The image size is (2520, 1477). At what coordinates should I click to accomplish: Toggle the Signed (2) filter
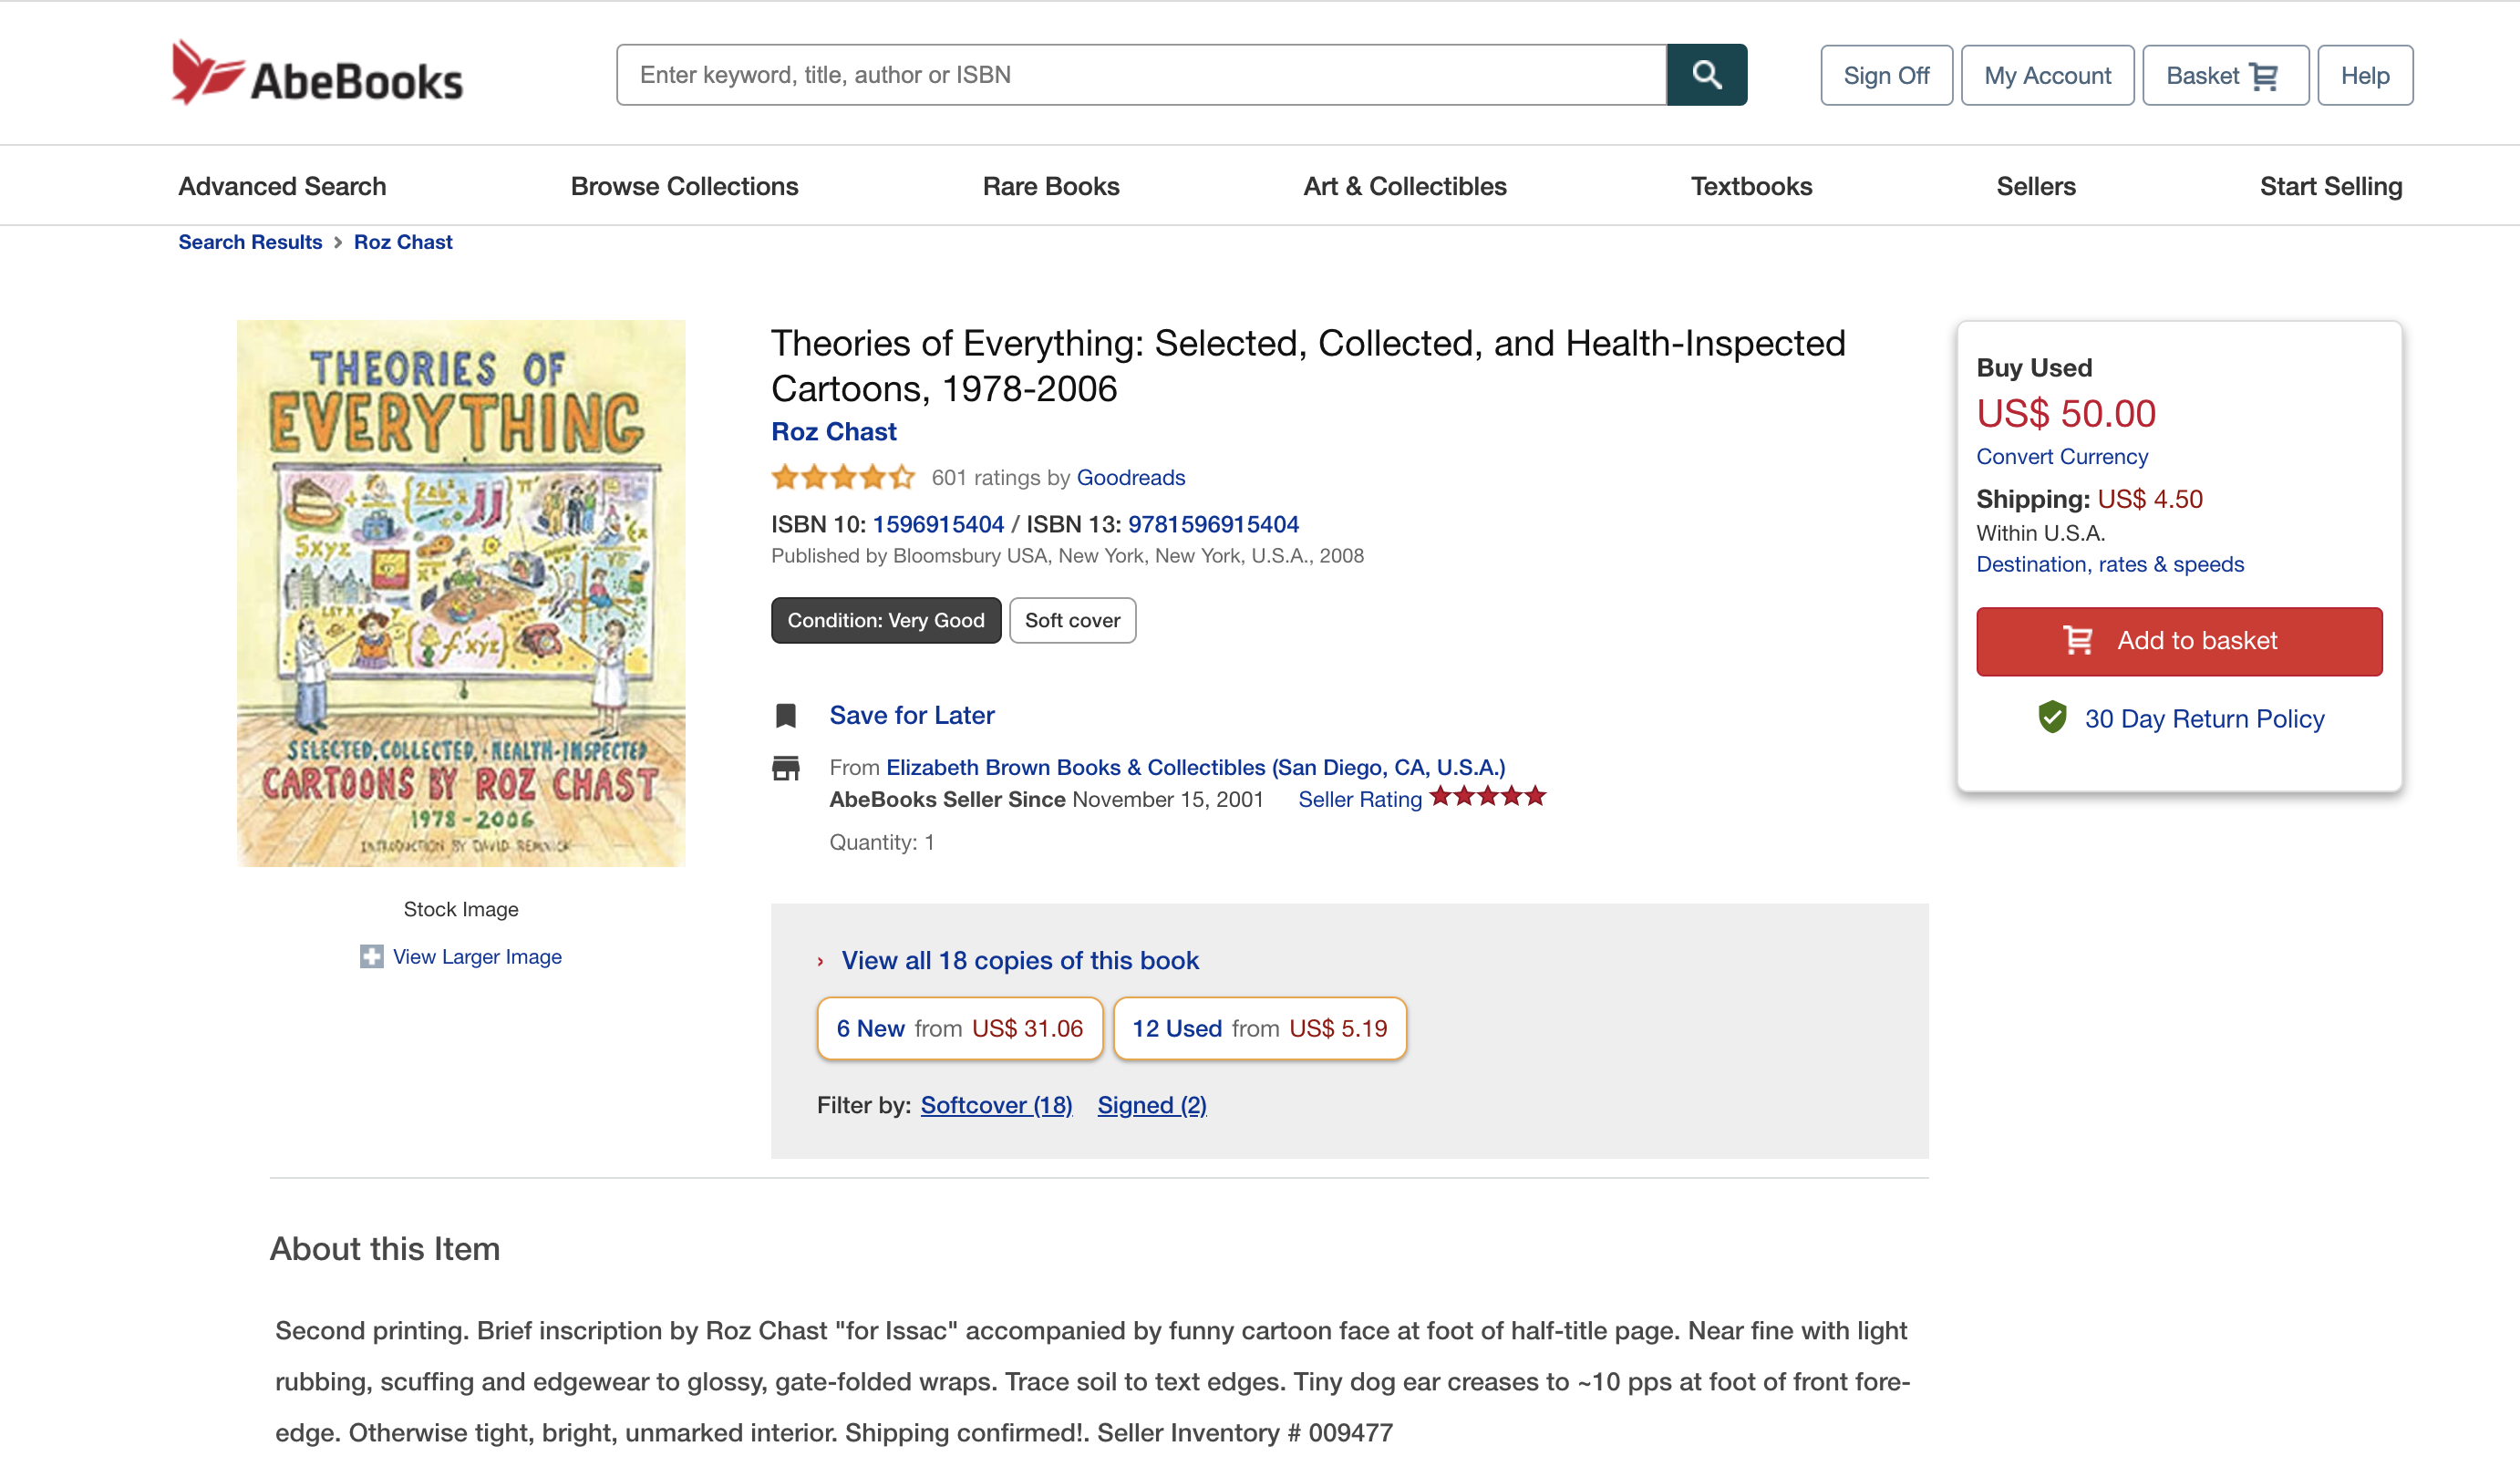pos(1151,1105)
